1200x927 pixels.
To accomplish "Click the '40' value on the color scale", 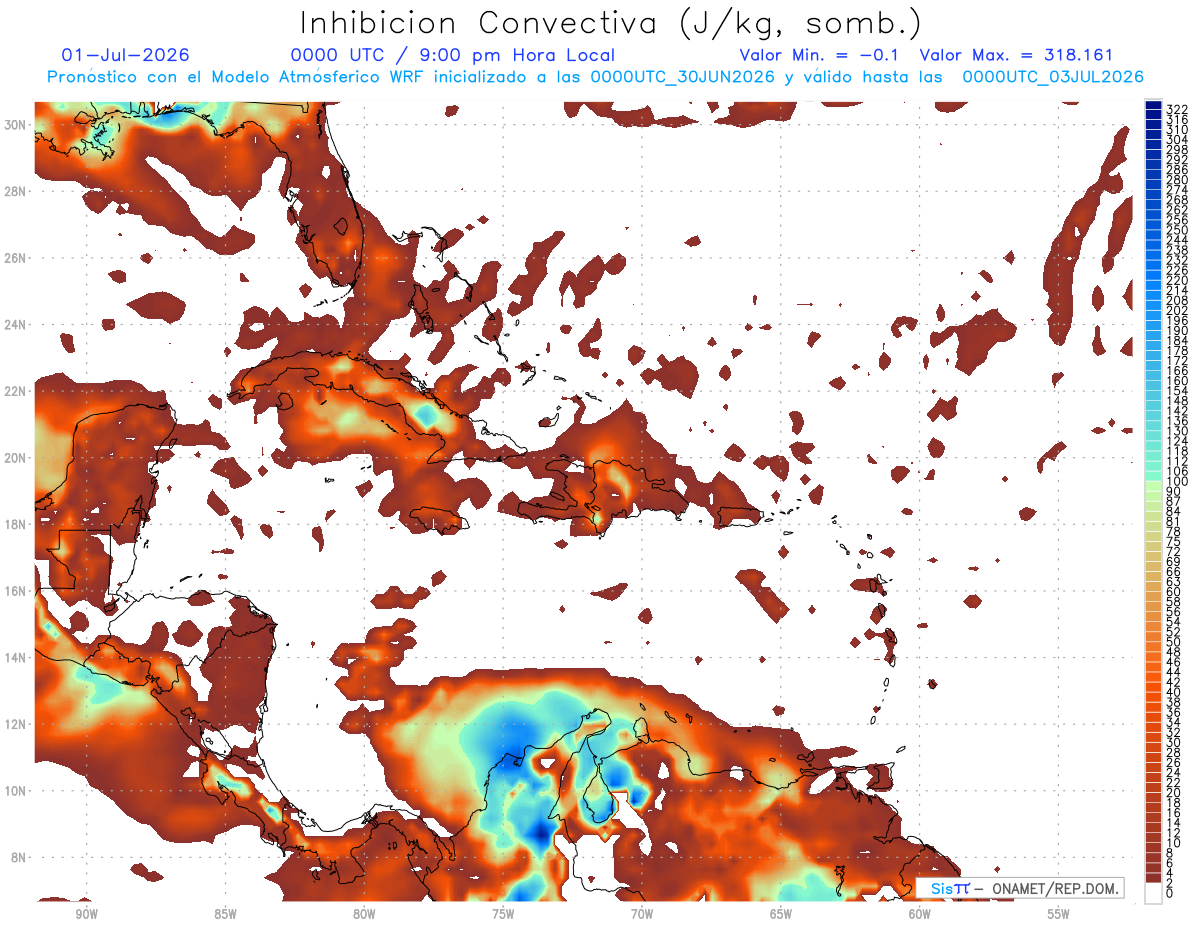I will (1174, 692).
